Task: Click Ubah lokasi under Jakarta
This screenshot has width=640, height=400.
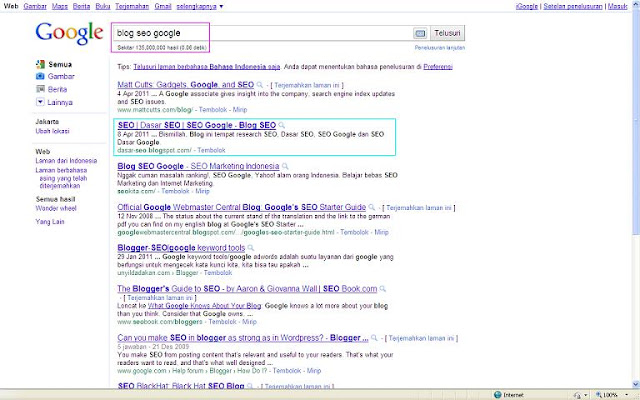Action: 52,131
